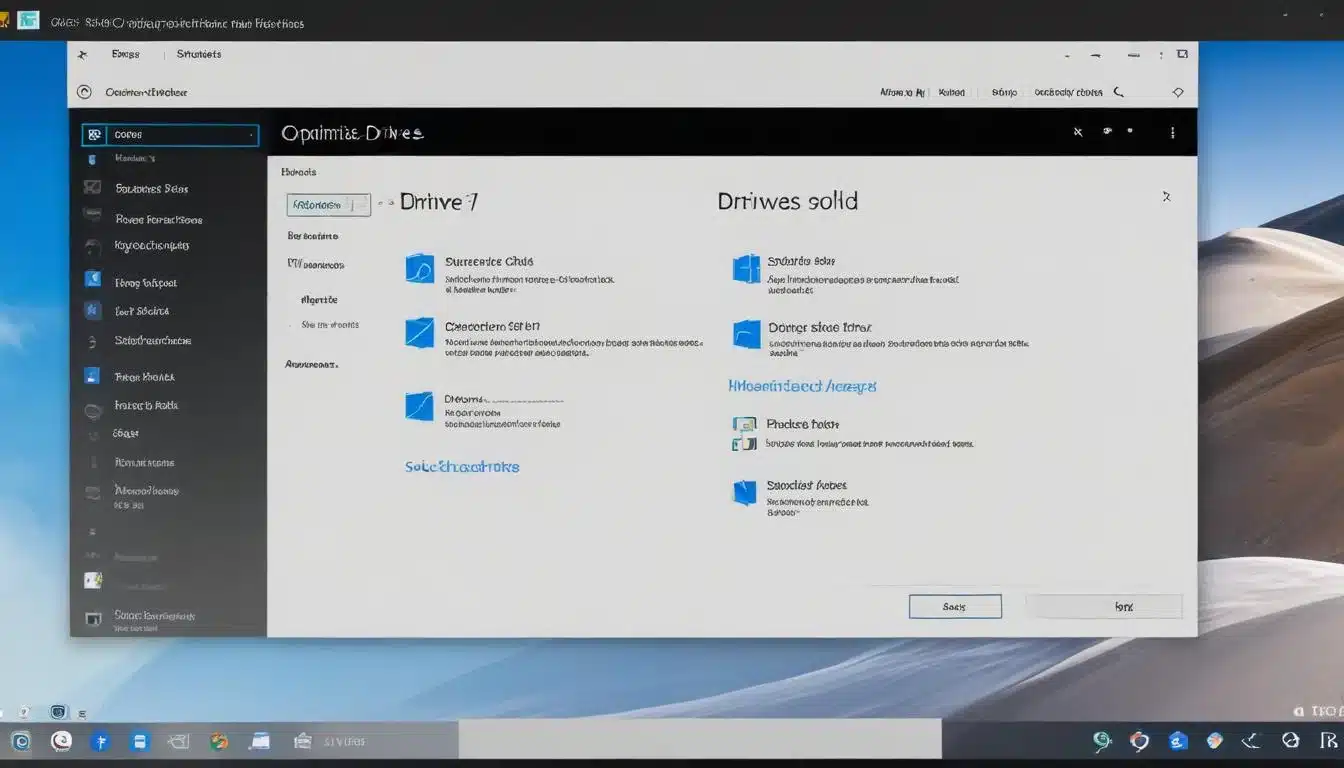Screen dimensions: 1344x768
Task: Click the second blue icon under Drives solid
Action: [746, 334]
